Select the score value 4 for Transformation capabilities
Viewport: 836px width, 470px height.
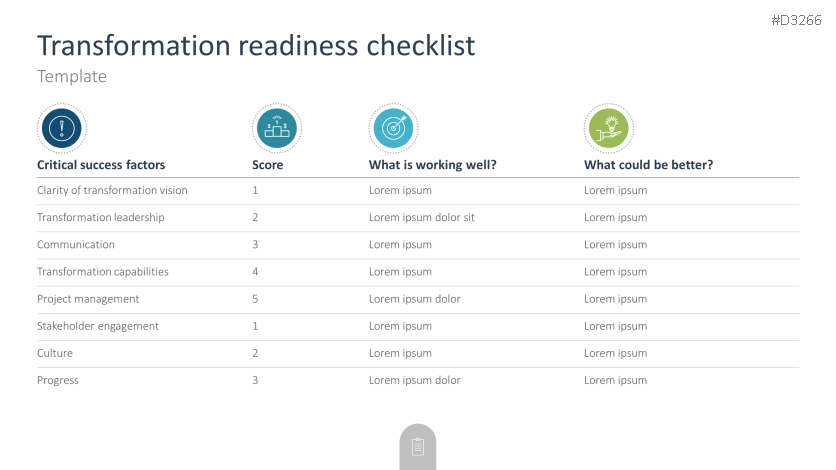255,272
